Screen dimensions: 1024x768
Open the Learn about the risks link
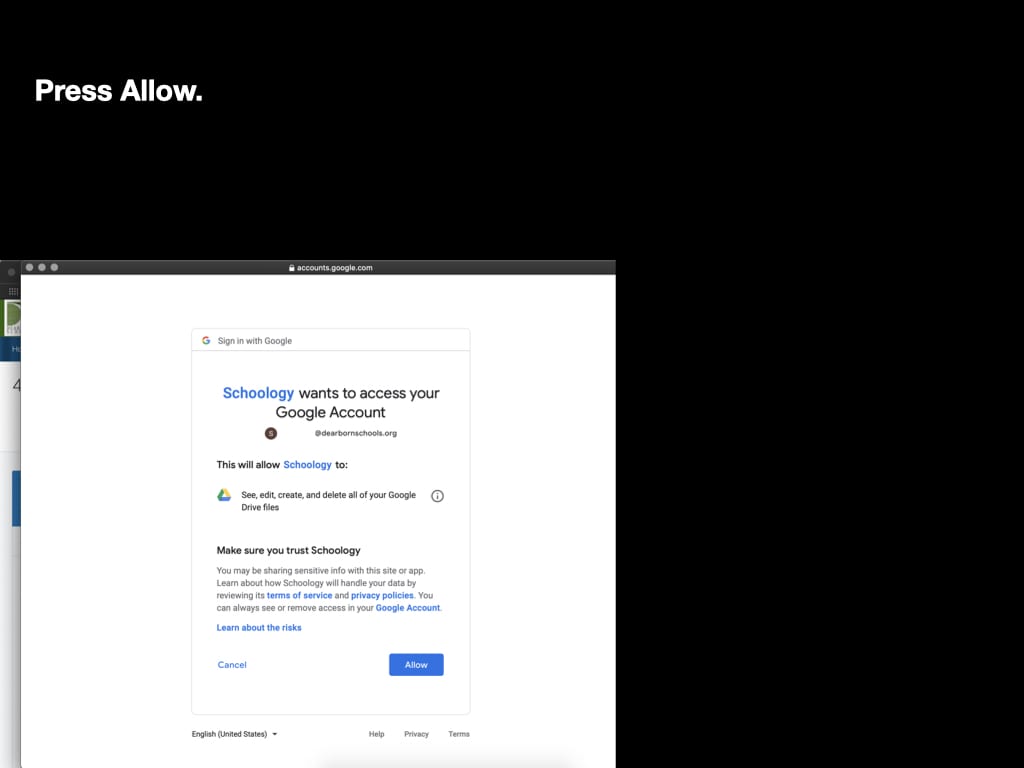[259, 628]
